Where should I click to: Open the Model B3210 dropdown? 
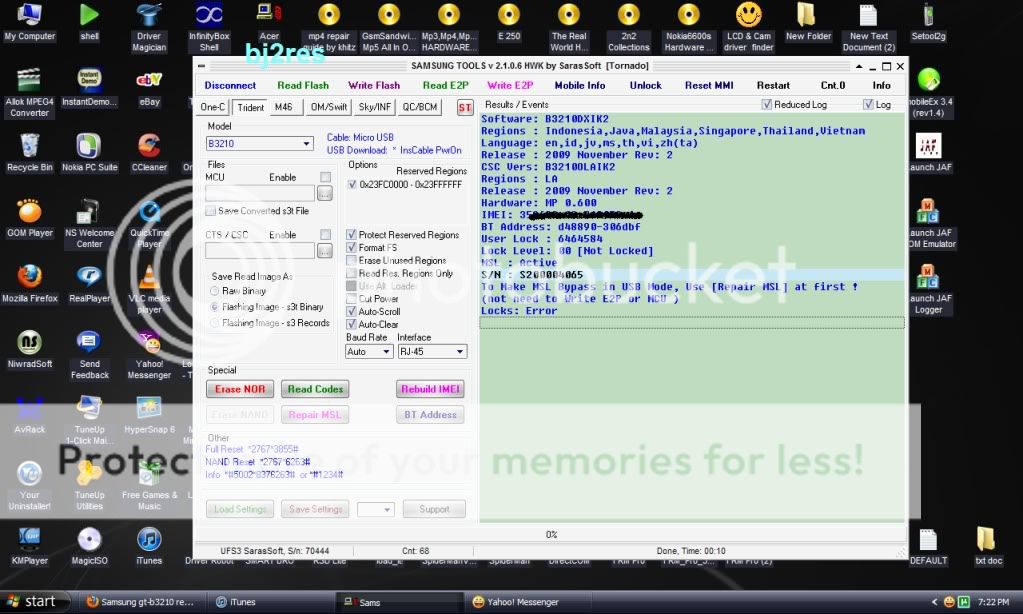(259, 144)
